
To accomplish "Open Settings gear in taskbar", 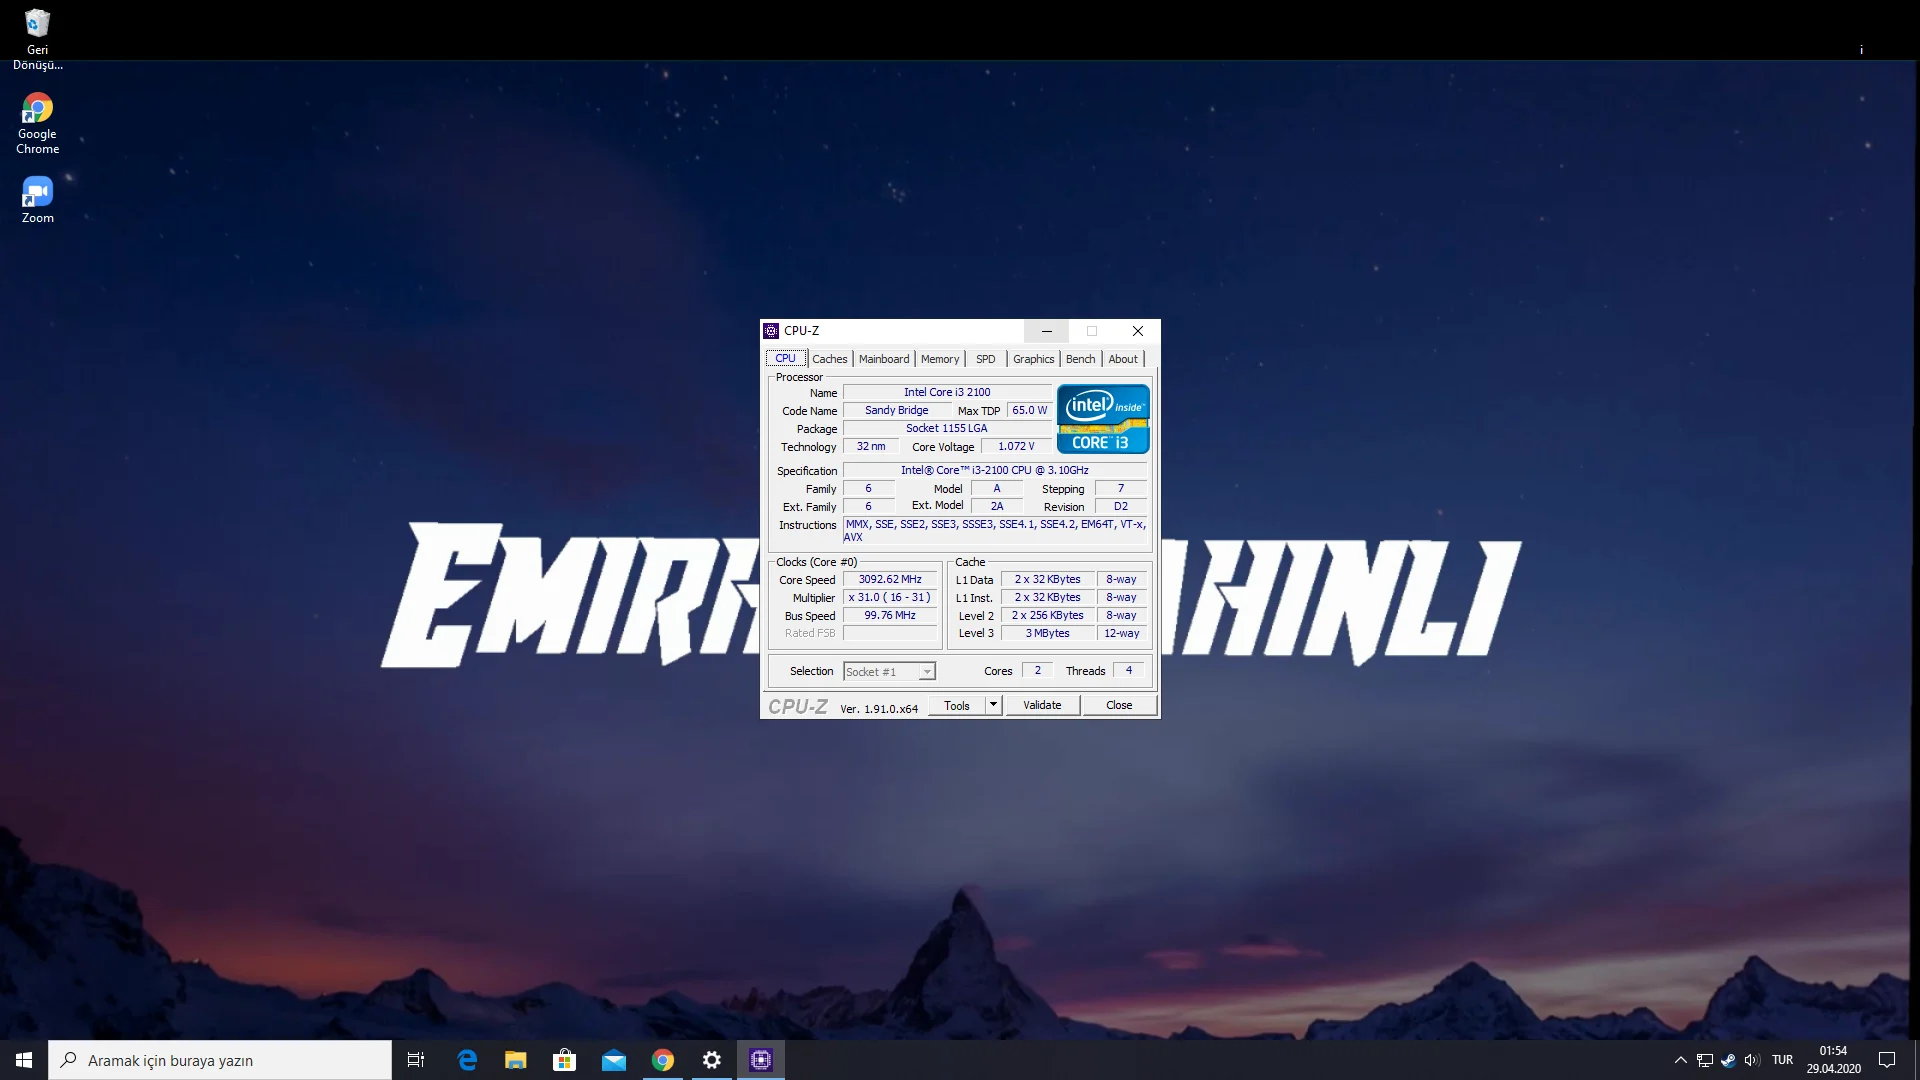I will [711, 1060].
